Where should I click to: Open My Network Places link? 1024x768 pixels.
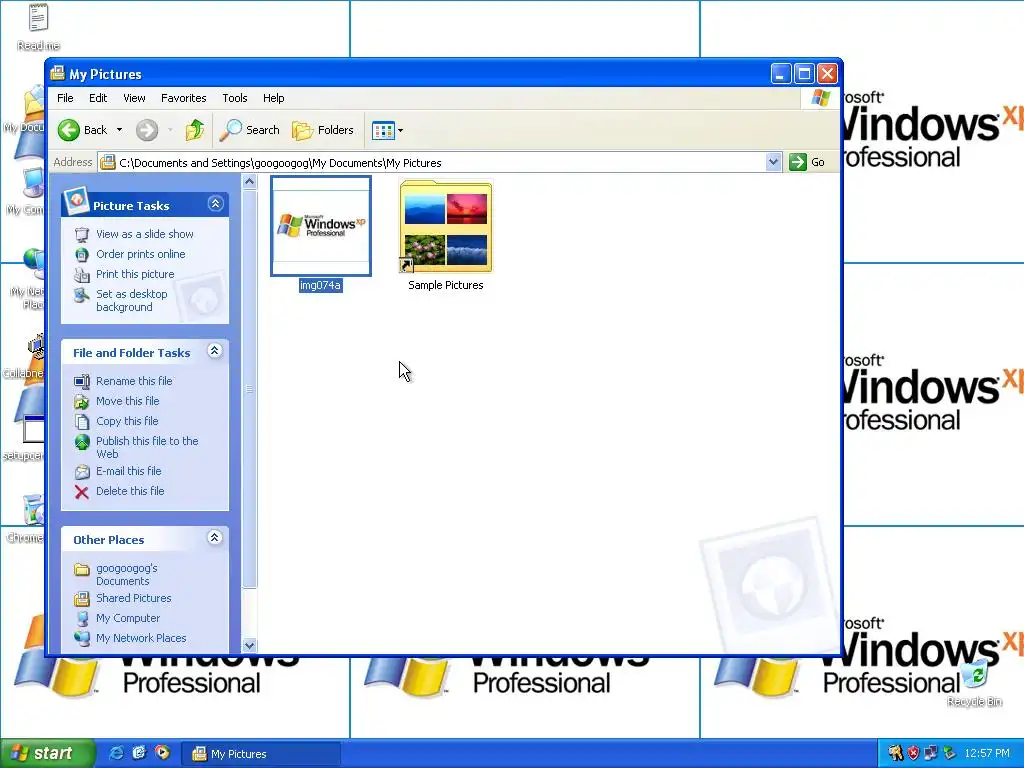pyautogui.click(x=141, y=638)
